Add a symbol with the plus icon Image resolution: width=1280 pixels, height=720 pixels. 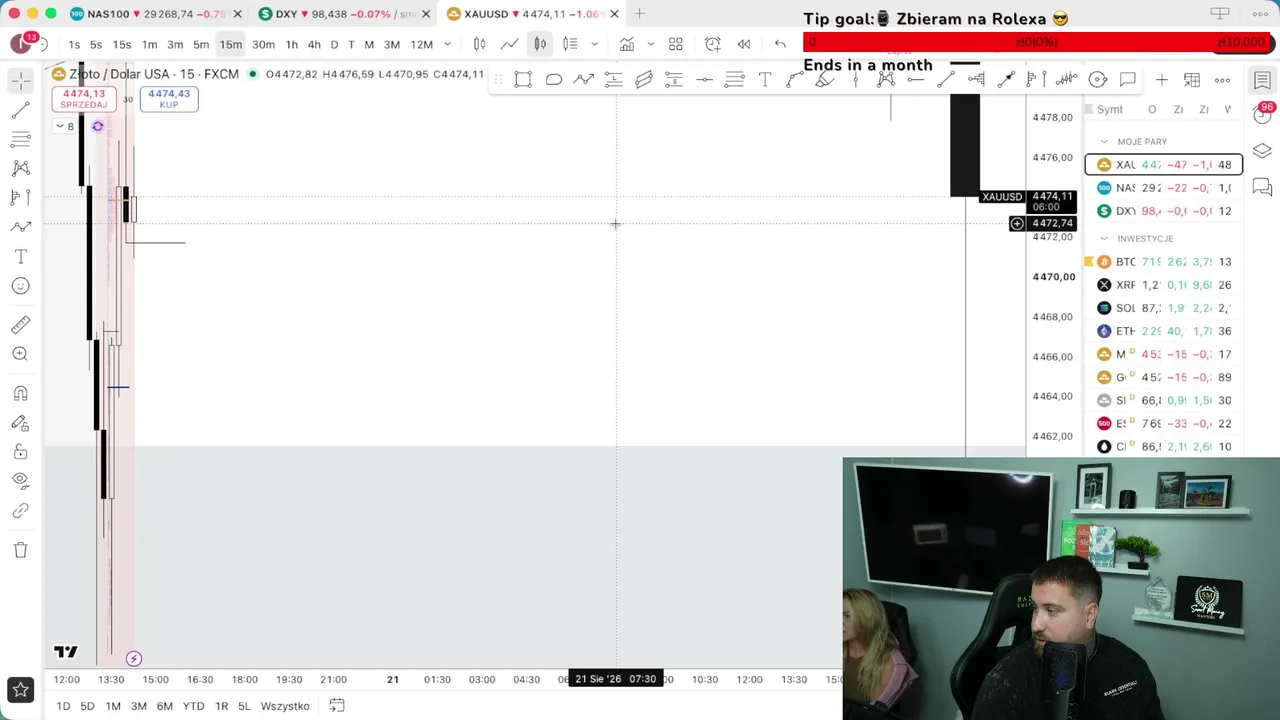click(1161, 80)
